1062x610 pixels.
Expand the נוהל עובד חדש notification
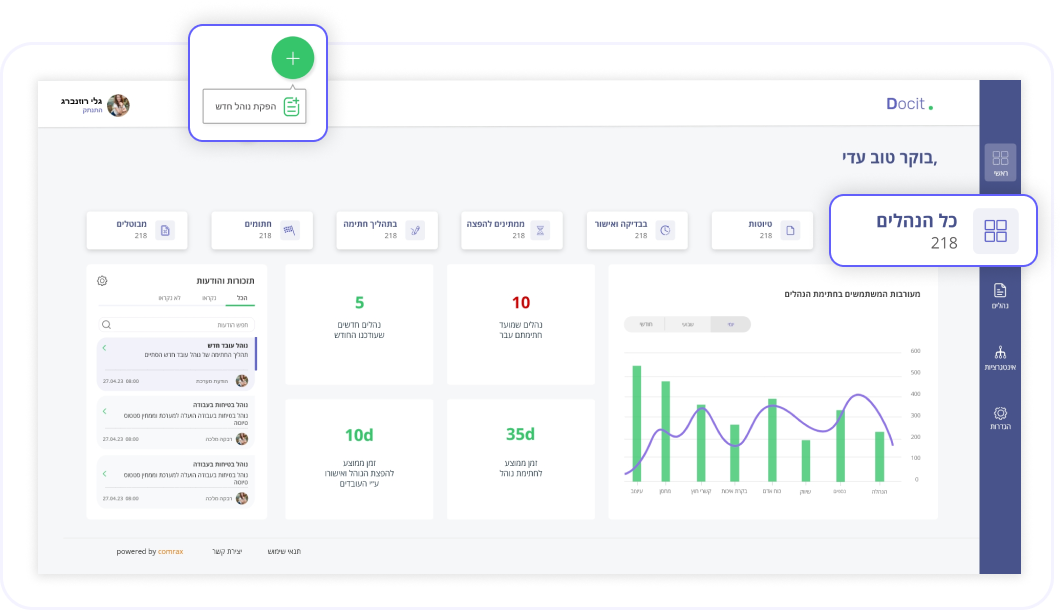(x=105, y=347)
